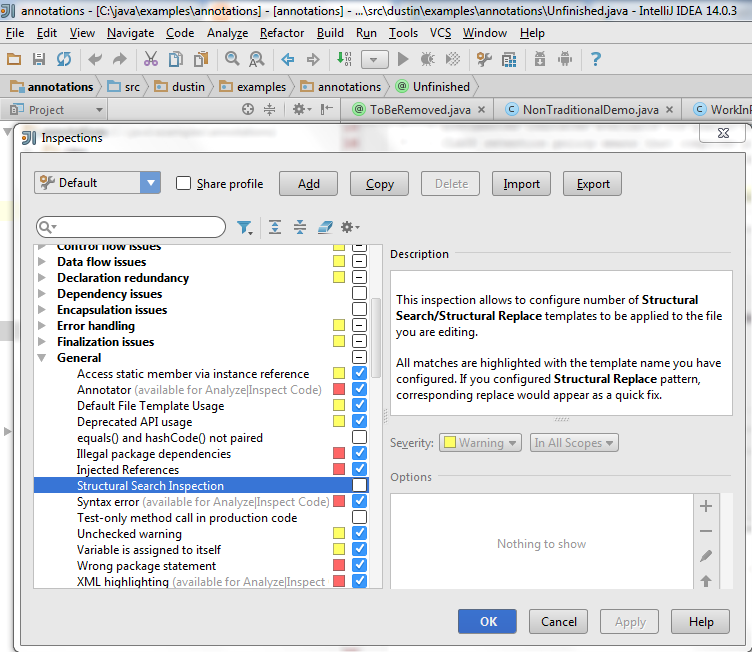Click the Debug bug icon
Viewport: 752px width, 652px height.
point(427,59)
